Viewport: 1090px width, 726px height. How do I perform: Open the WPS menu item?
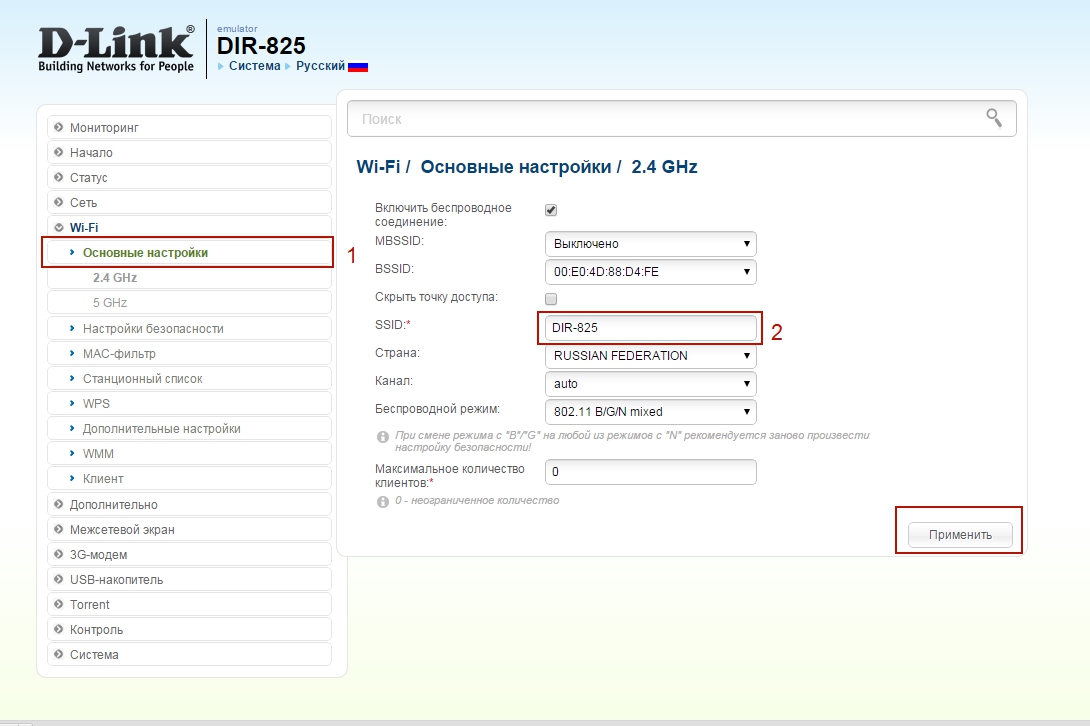click(189, 403)
